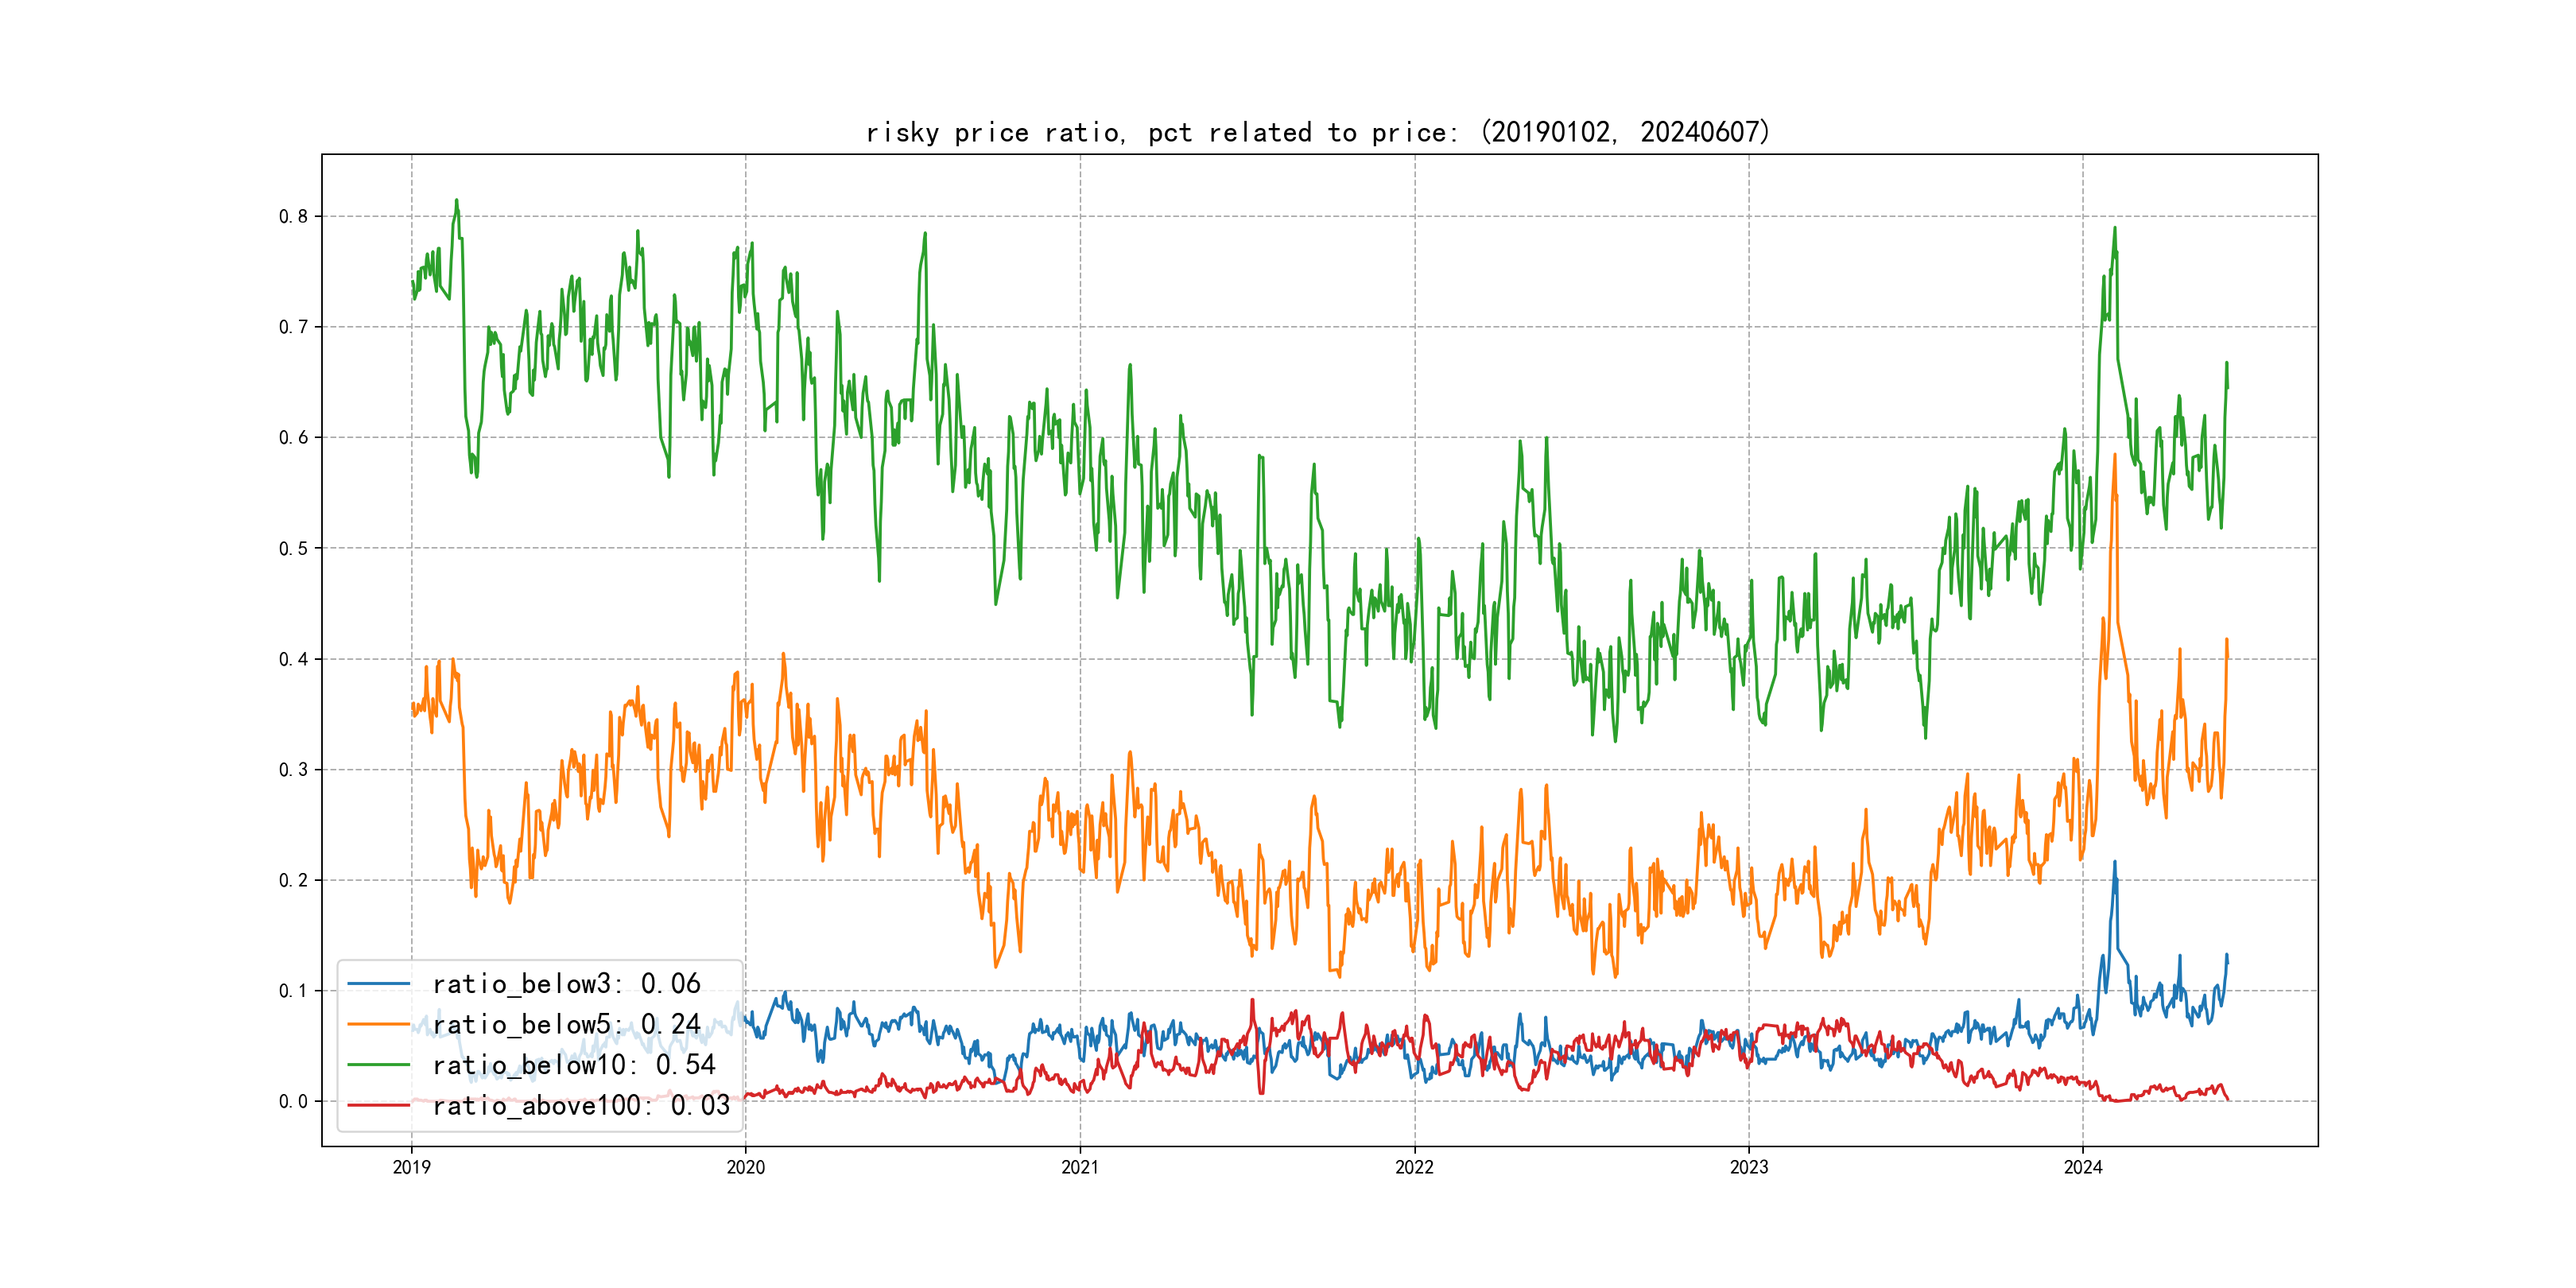Click the 0.3 y-axis tick label
This screenshot has height=1288, width=2576.
point(293,770)
